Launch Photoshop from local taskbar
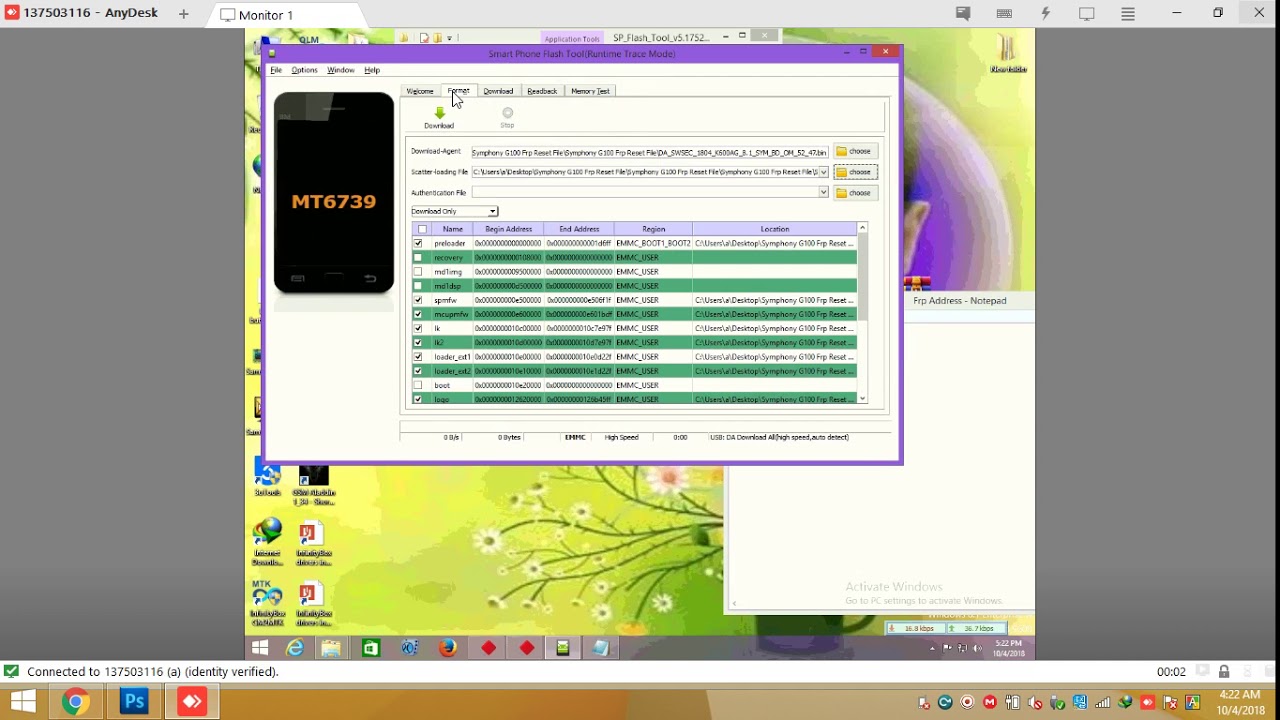The image size is (1280, 720). click(134, 702)
